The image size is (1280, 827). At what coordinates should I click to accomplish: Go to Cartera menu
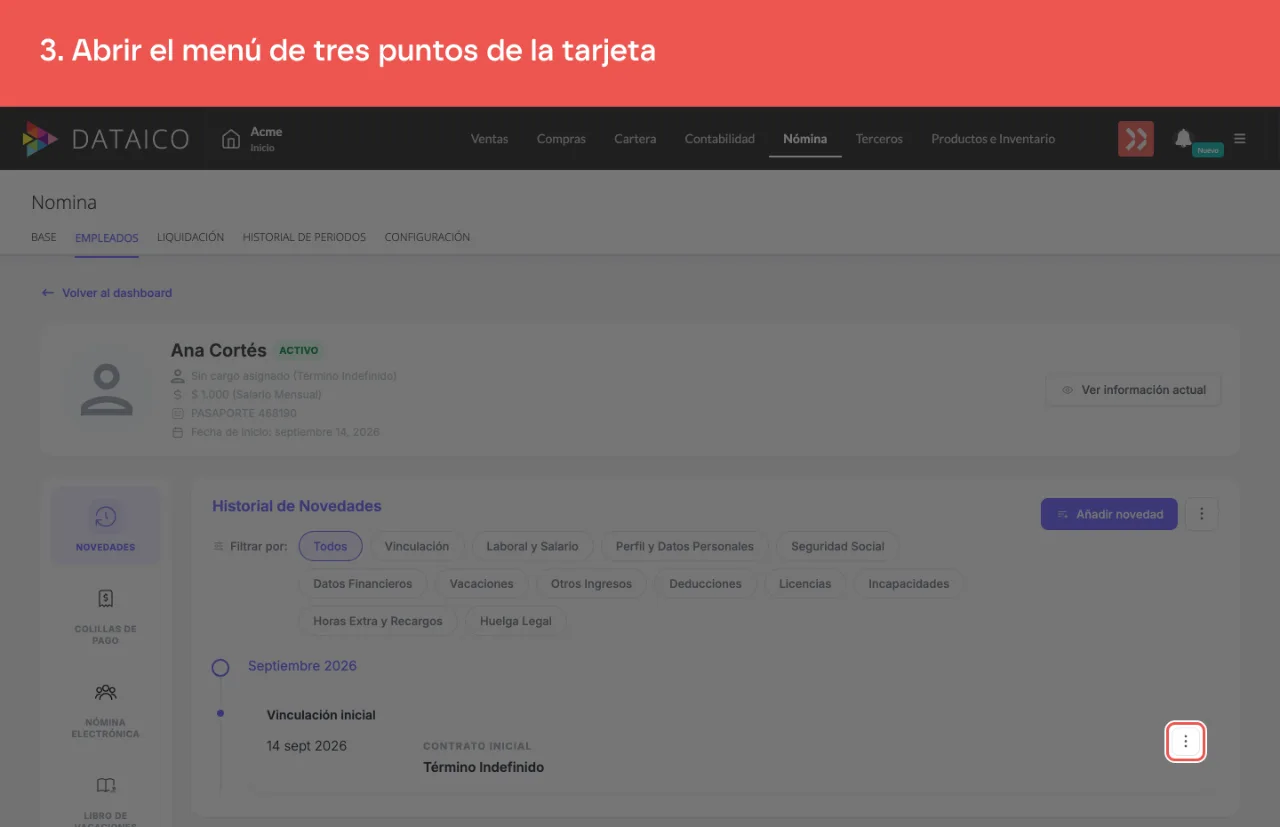tap(635, 139)
